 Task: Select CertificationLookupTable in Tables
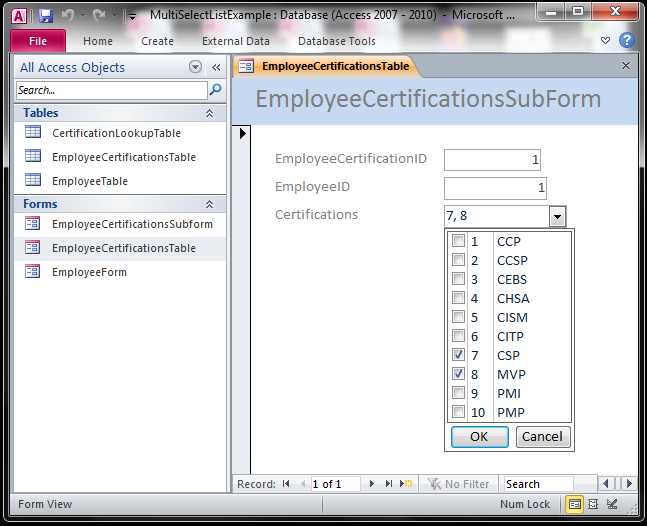click(x=120, y=133)
